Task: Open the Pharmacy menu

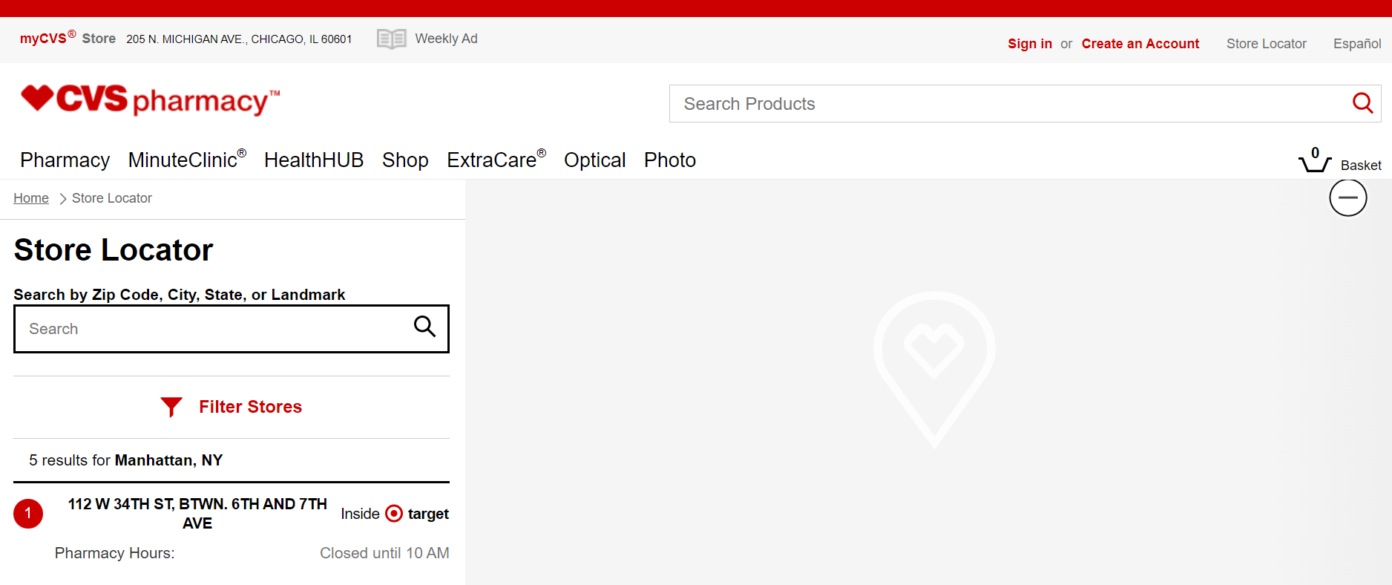Action: point(65,160)
